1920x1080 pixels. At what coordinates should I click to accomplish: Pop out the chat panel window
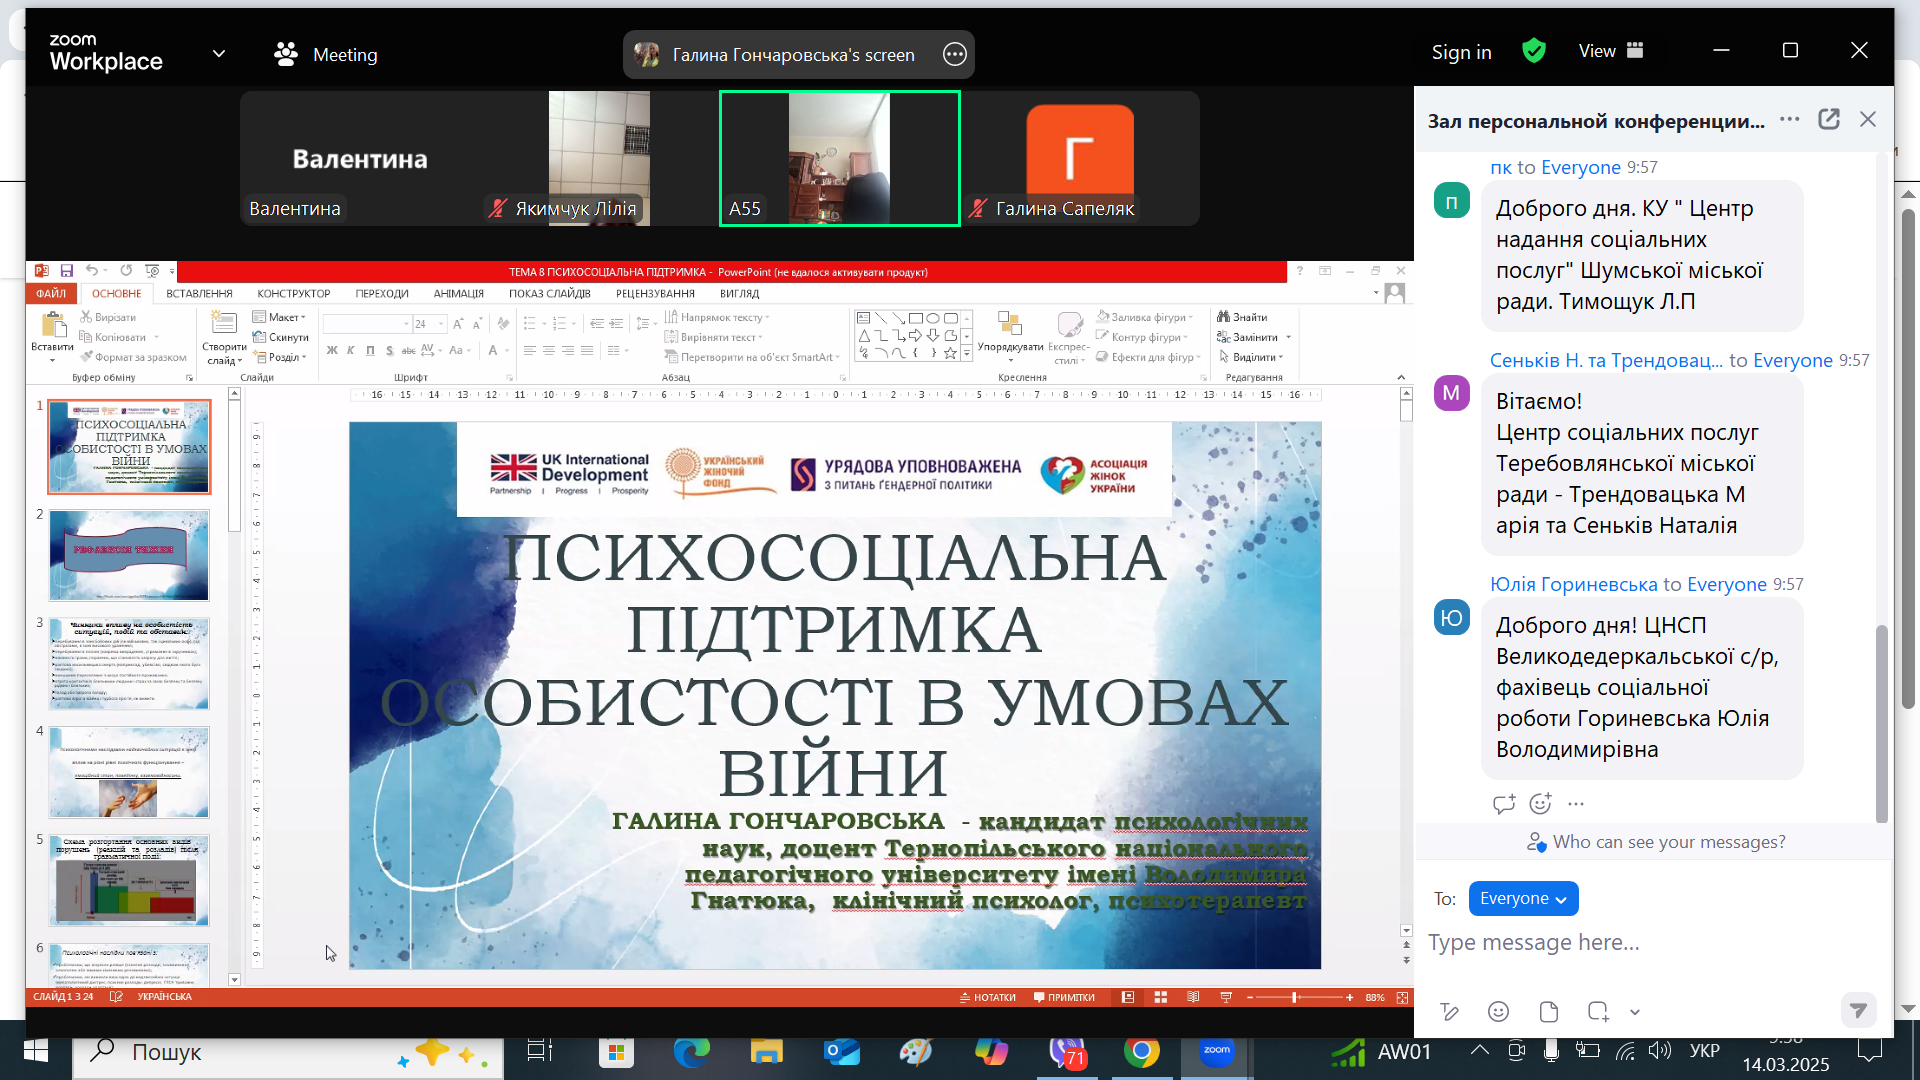coord(1829,120)
